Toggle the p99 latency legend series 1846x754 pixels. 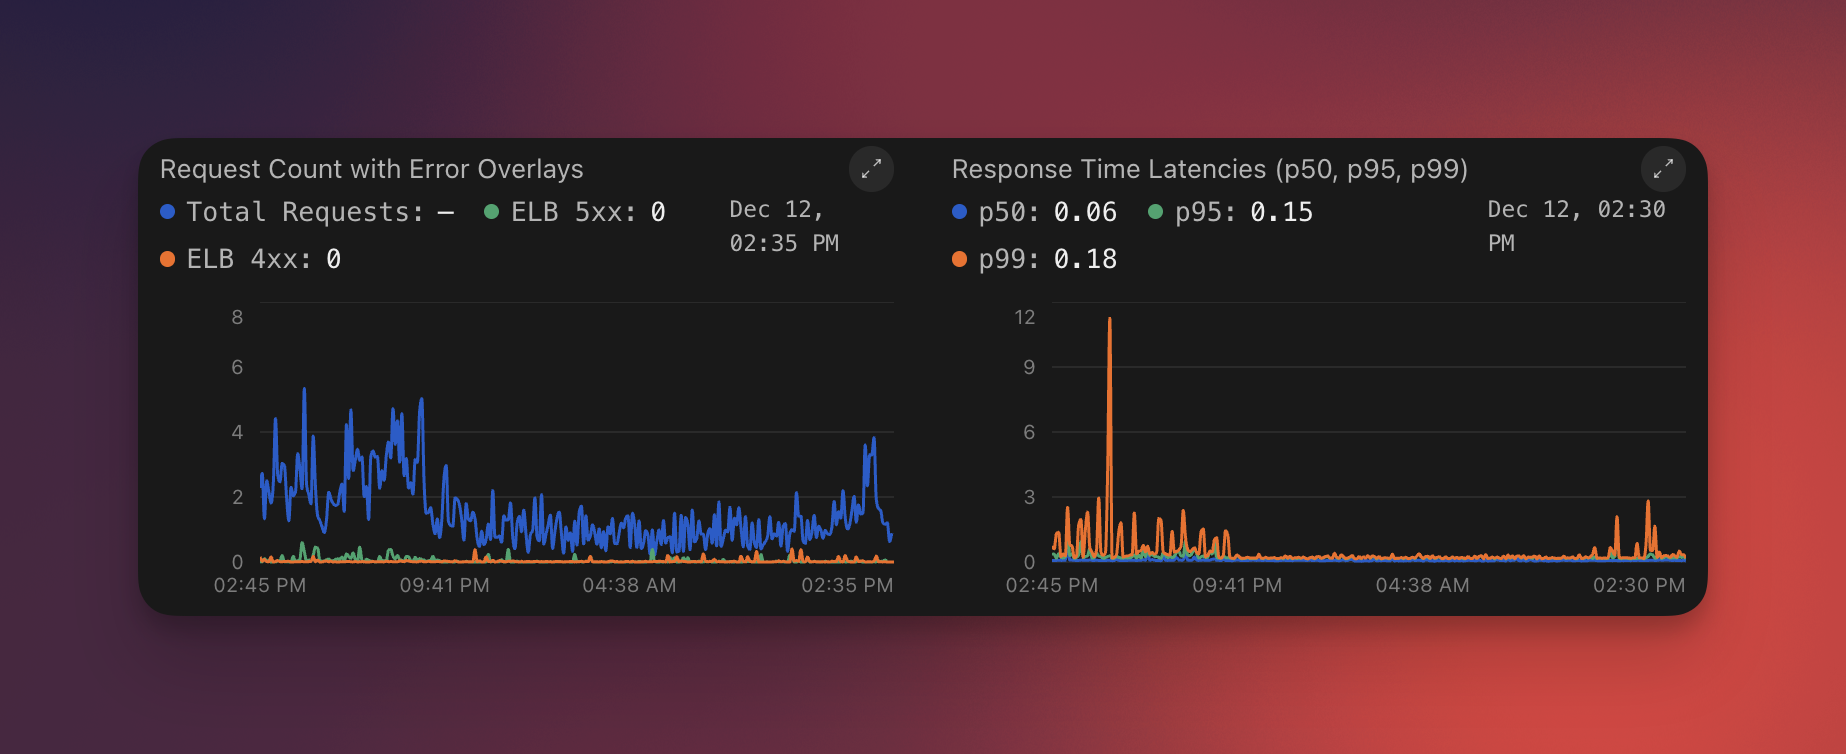[1035, 259]
